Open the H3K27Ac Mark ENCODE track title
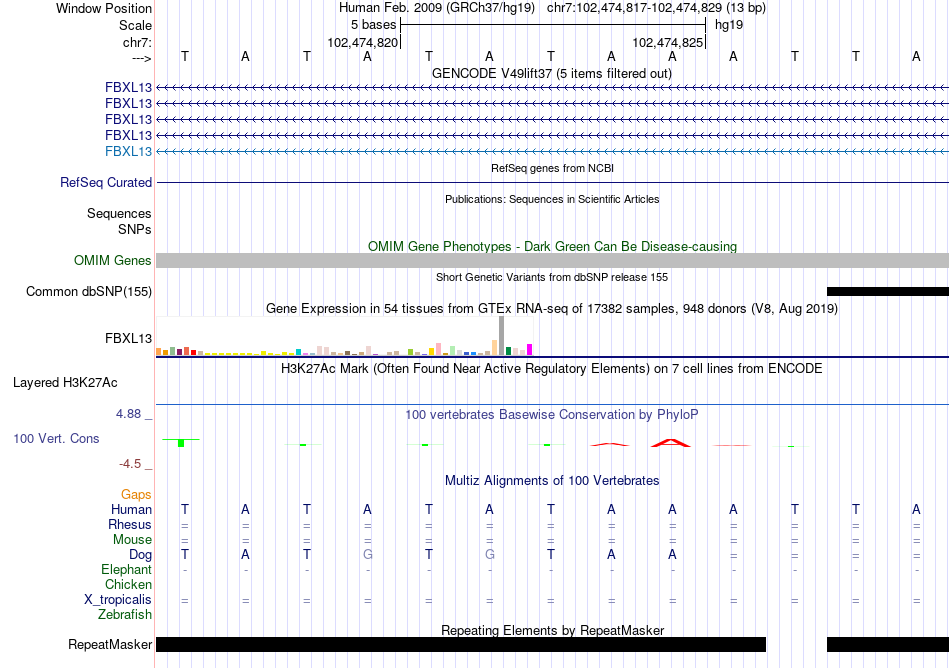The height and width of the screenshot is (668, 950). tap(551, 369)
